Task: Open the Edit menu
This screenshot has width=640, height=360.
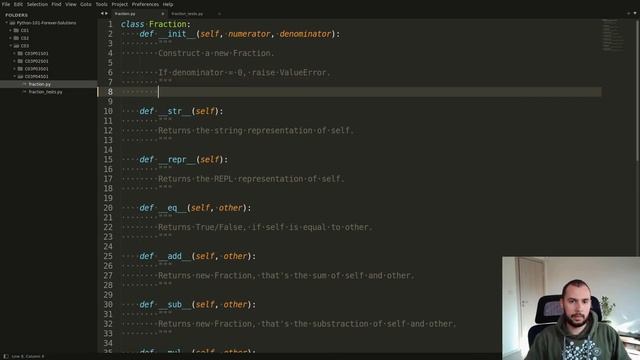Action: [x=18, y=4]
